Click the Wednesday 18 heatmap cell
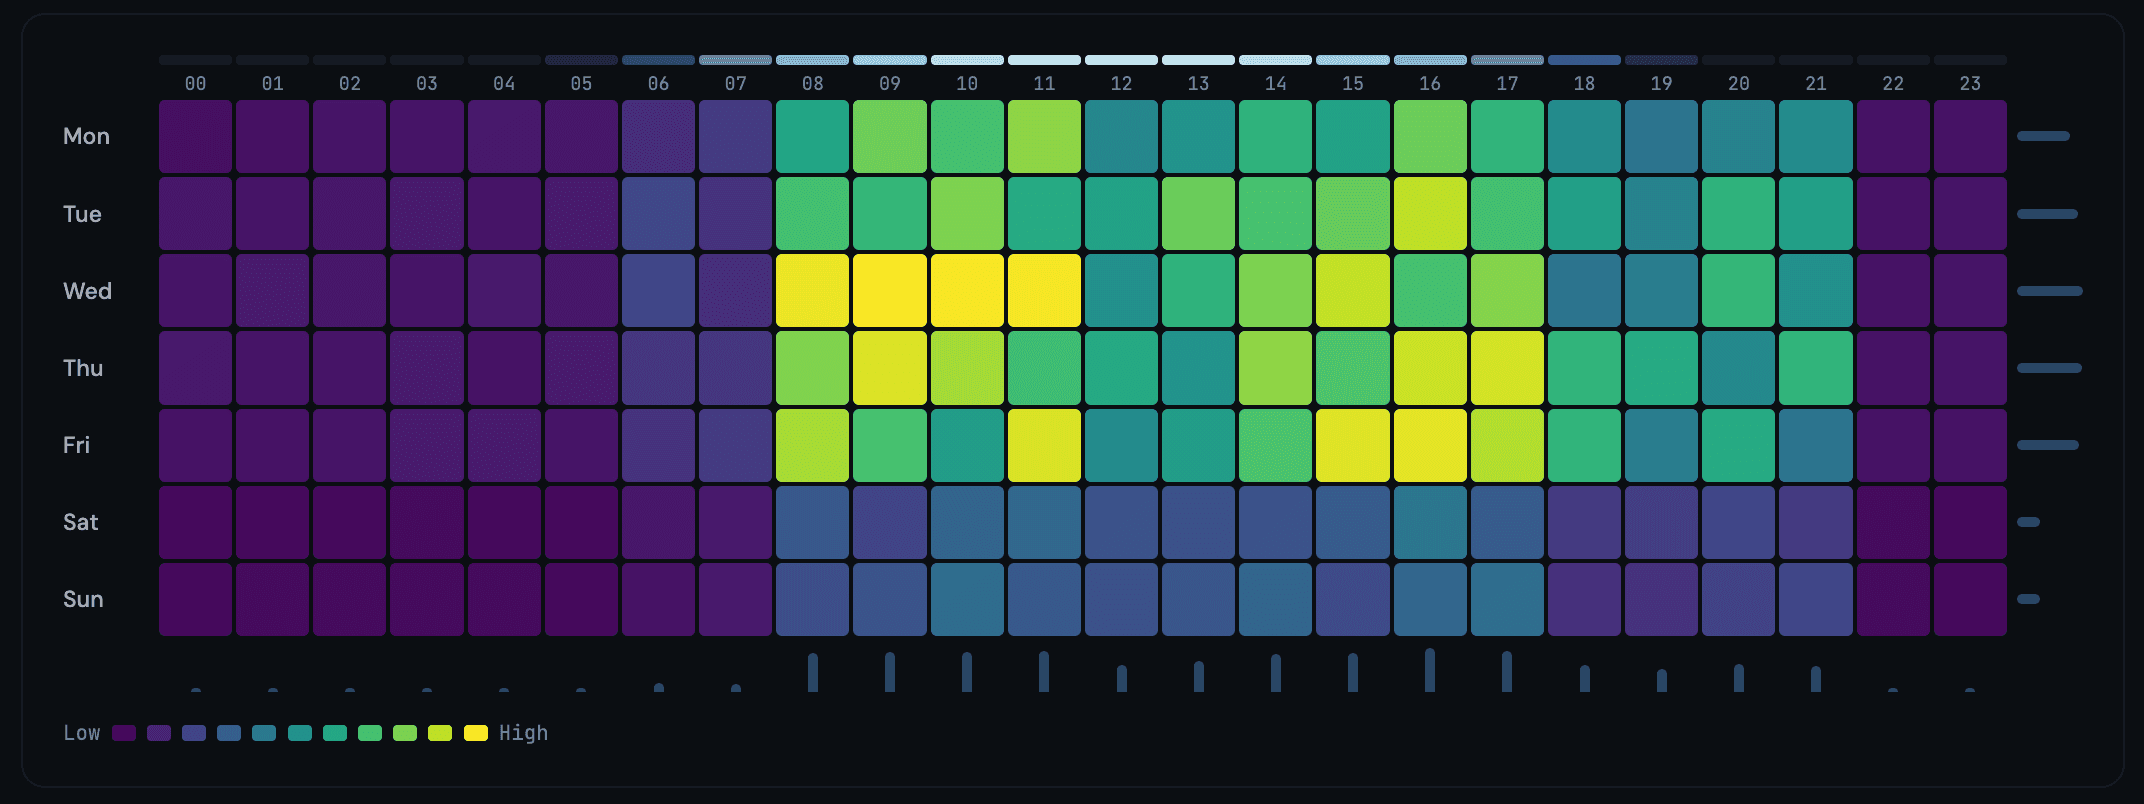 (1584, 291)
